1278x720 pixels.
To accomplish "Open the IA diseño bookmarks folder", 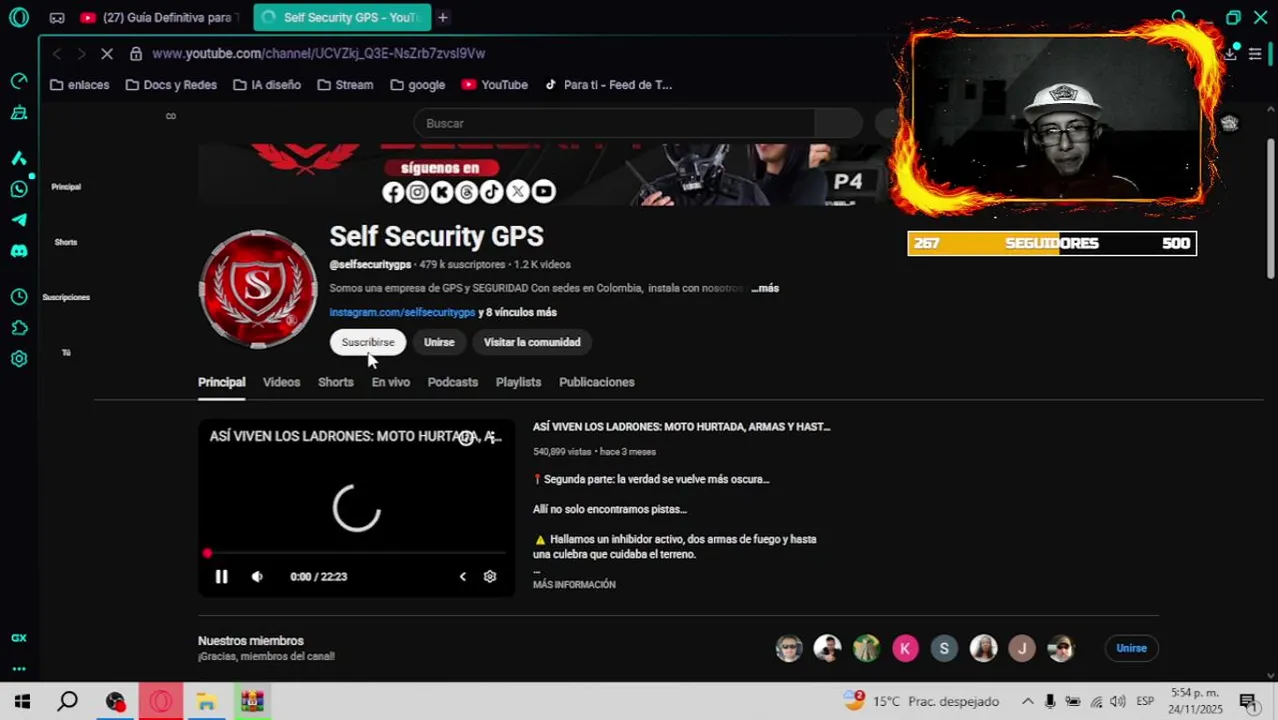I will tap(267, 85).
